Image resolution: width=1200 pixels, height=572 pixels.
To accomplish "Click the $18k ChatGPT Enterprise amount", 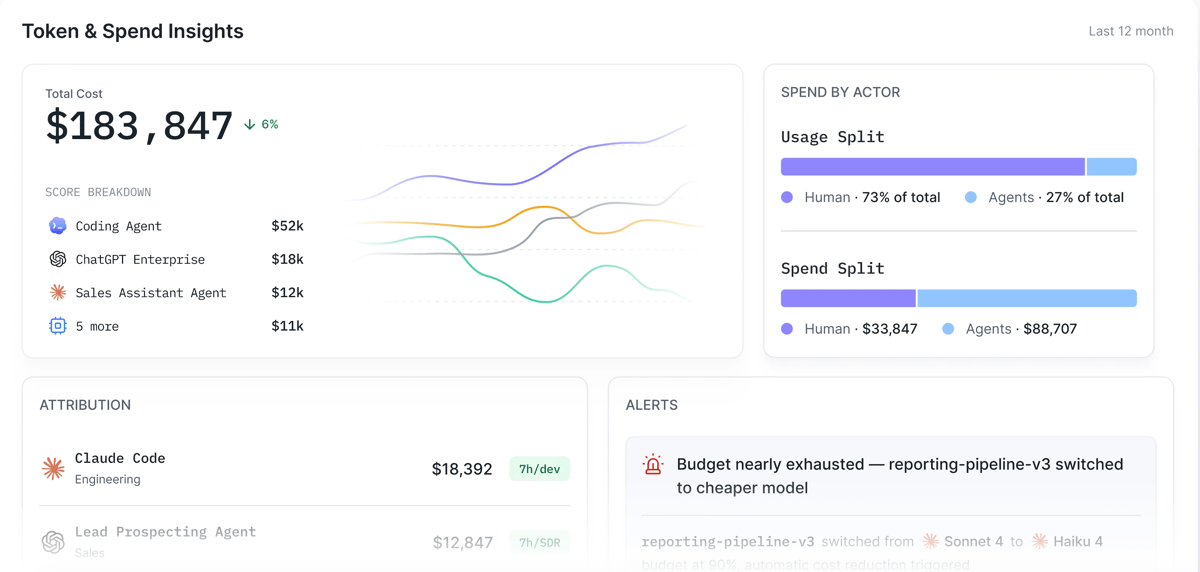I will point(287,259).
